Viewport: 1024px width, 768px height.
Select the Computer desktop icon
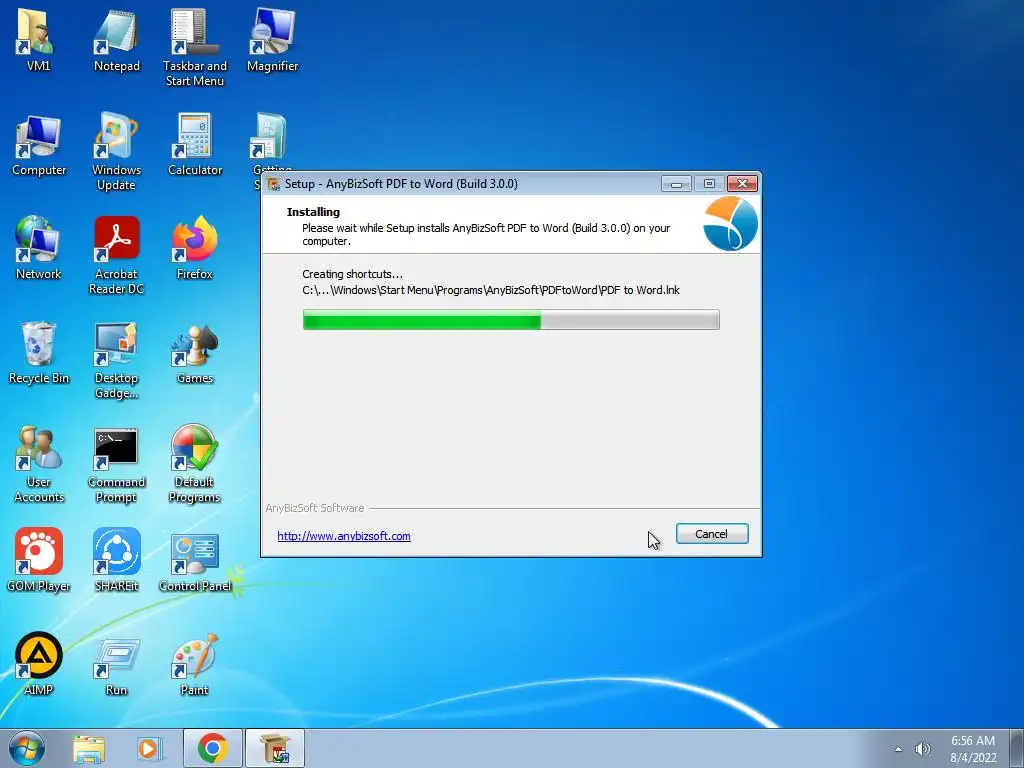coord(39,145)
